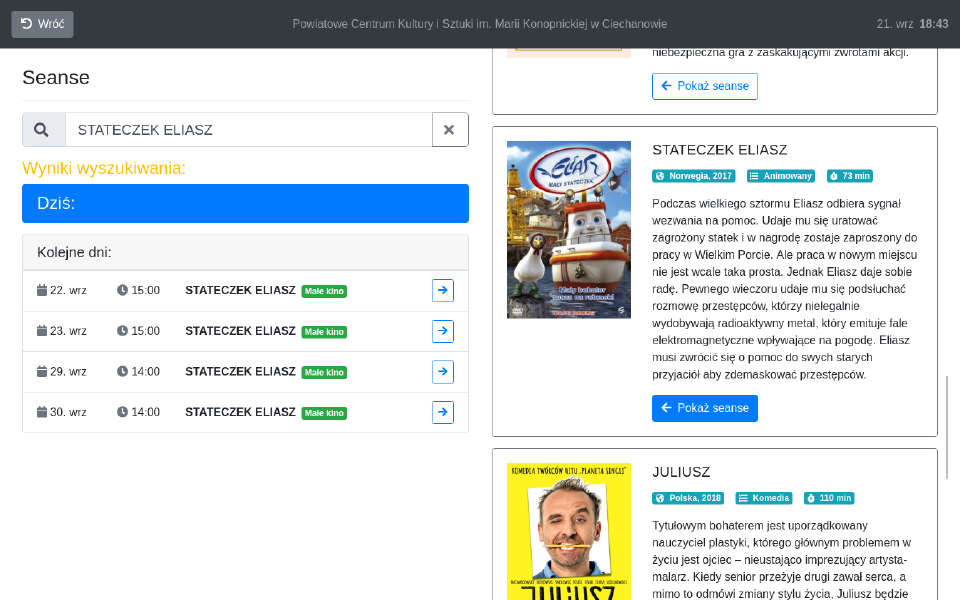960x600 pixels.
Task: Click the clock icon in the 23. wrz row
Action: click(122, 331)
